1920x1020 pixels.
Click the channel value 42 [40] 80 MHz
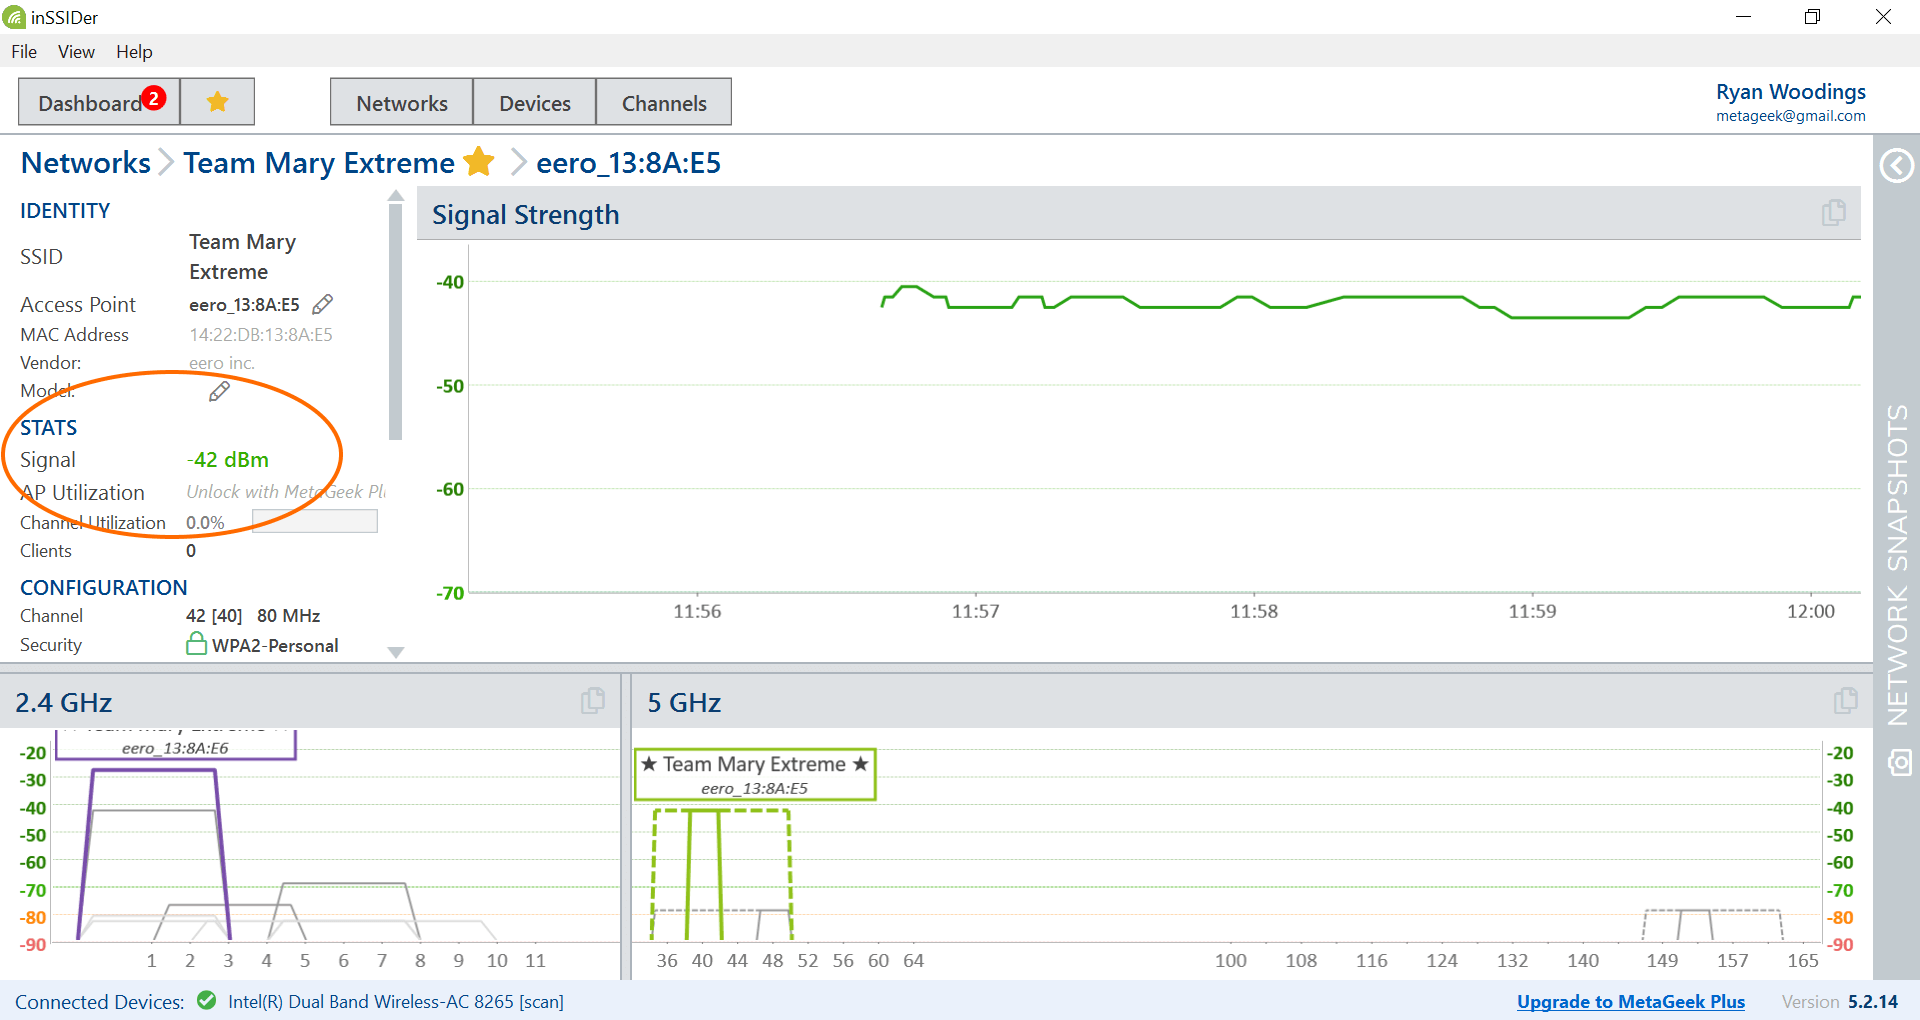point(254,616)
